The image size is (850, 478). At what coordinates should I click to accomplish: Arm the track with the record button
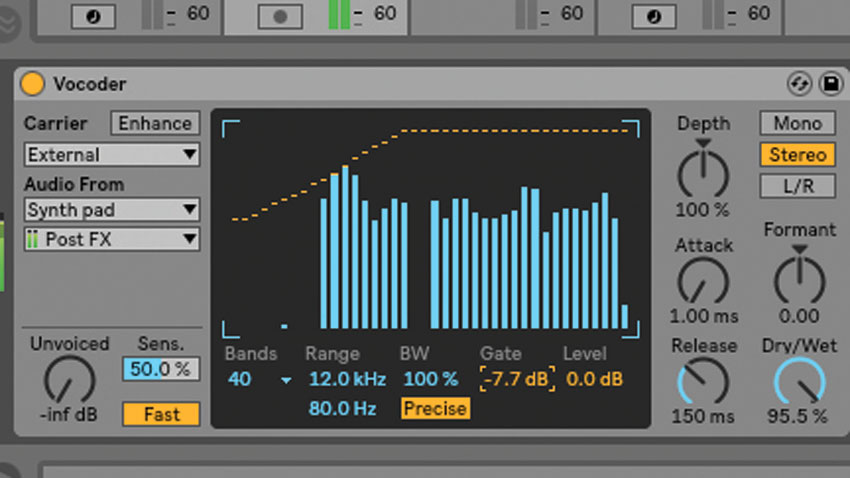pos(280,17)
